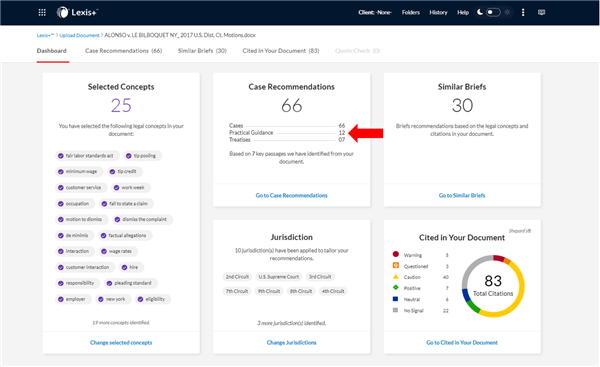Click the sun light mode icon
The height and width of the screenshot is (367, 600).
tap(507, 12)
